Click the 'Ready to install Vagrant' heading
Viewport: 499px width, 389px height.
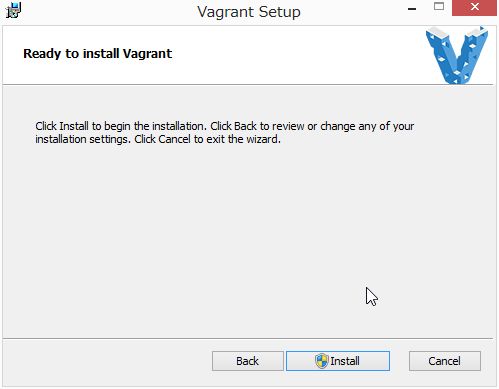[x=97, y=54]
